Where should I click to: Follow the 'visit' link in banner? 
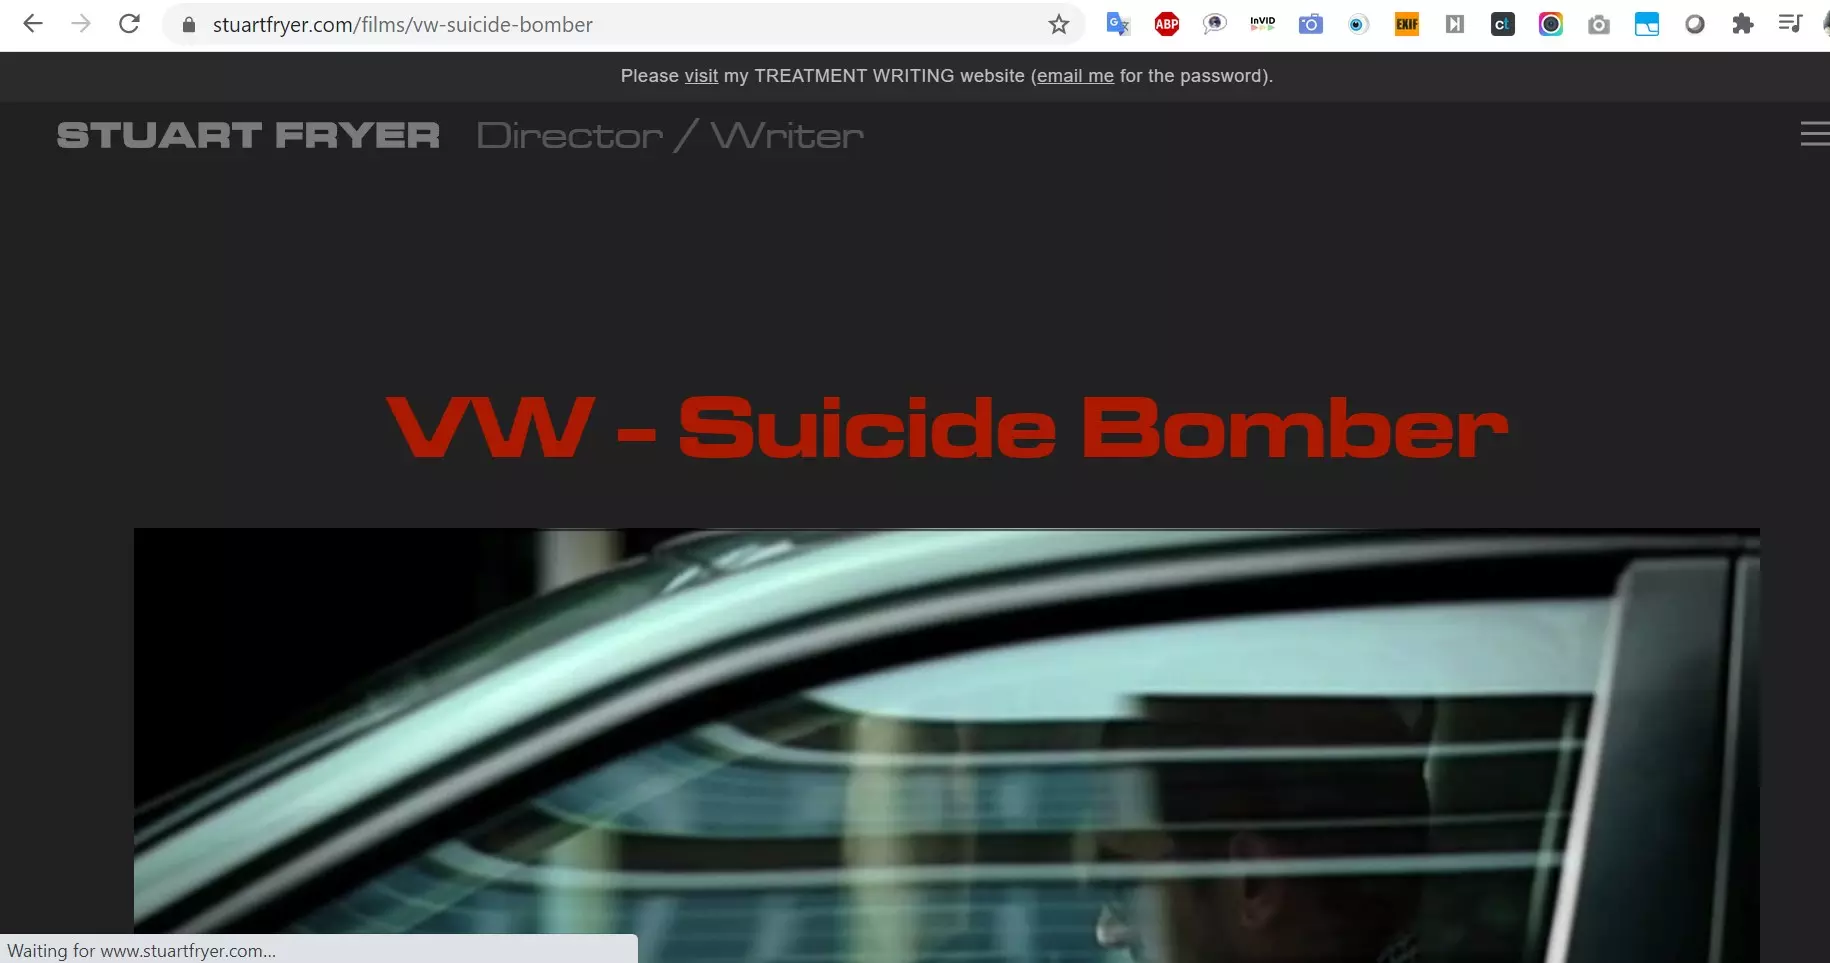click(x=701, y=76)
